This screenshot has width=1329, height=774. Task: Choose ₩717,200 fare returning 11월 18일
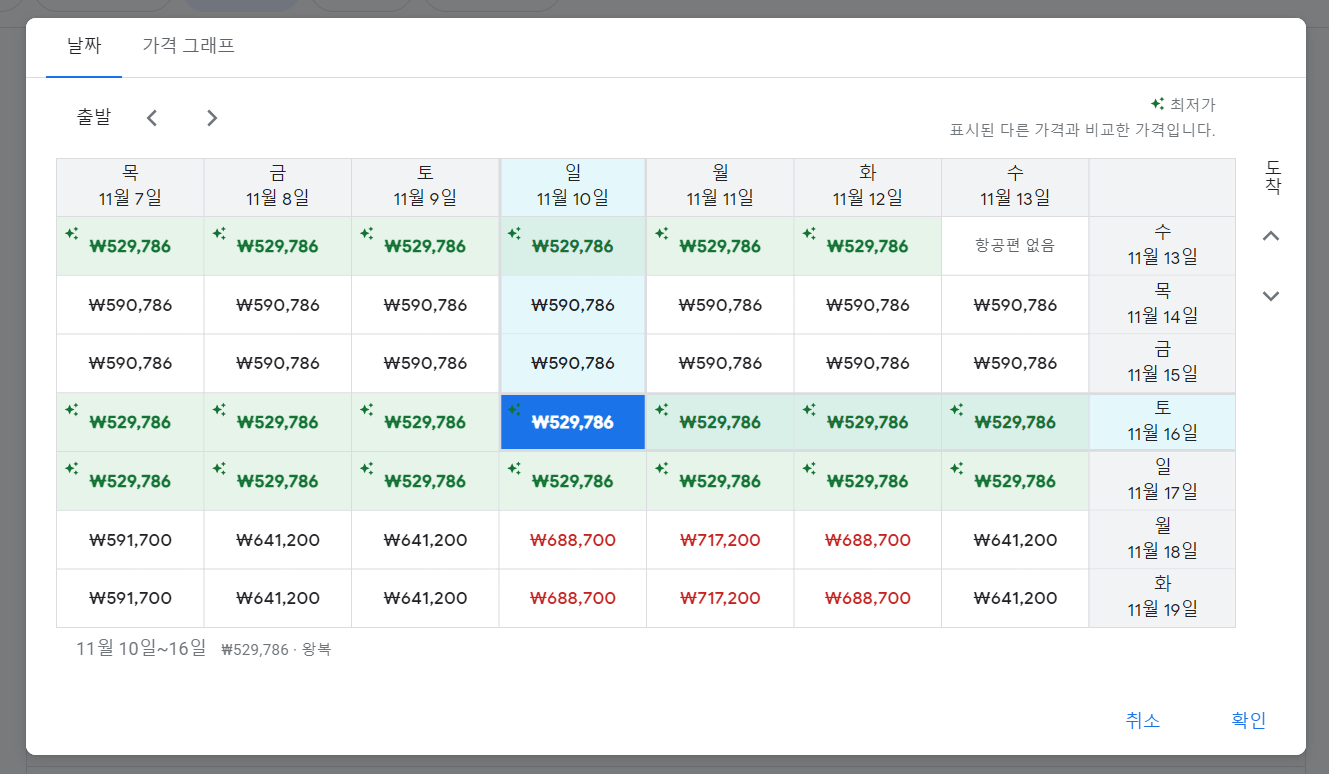(720, 540)
